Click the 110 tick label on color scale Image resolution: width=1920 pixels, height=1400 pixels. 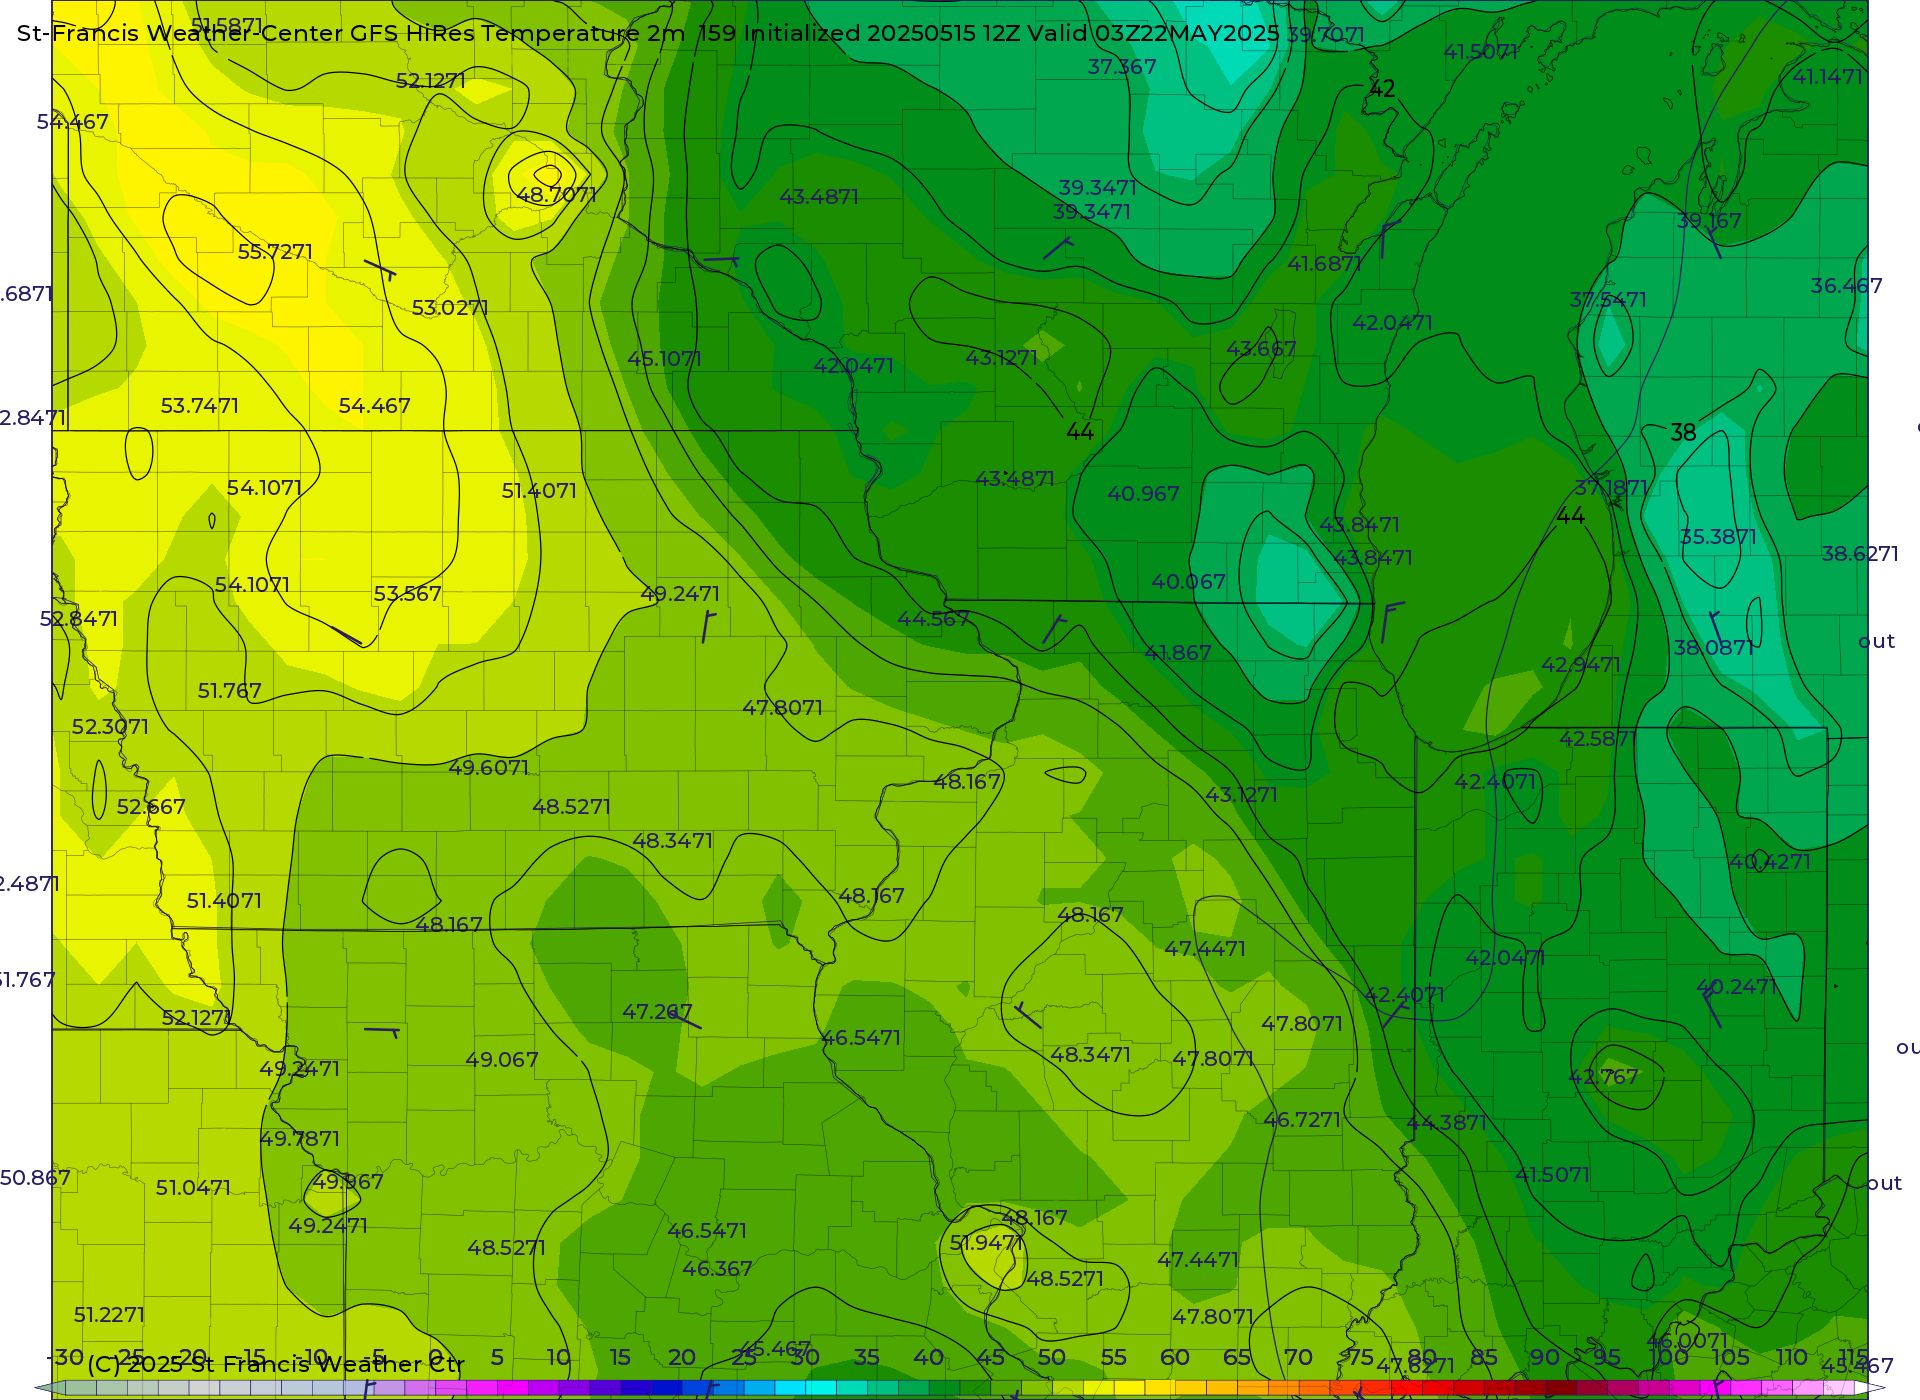pyautogui.click(x=1791, y=1357)
